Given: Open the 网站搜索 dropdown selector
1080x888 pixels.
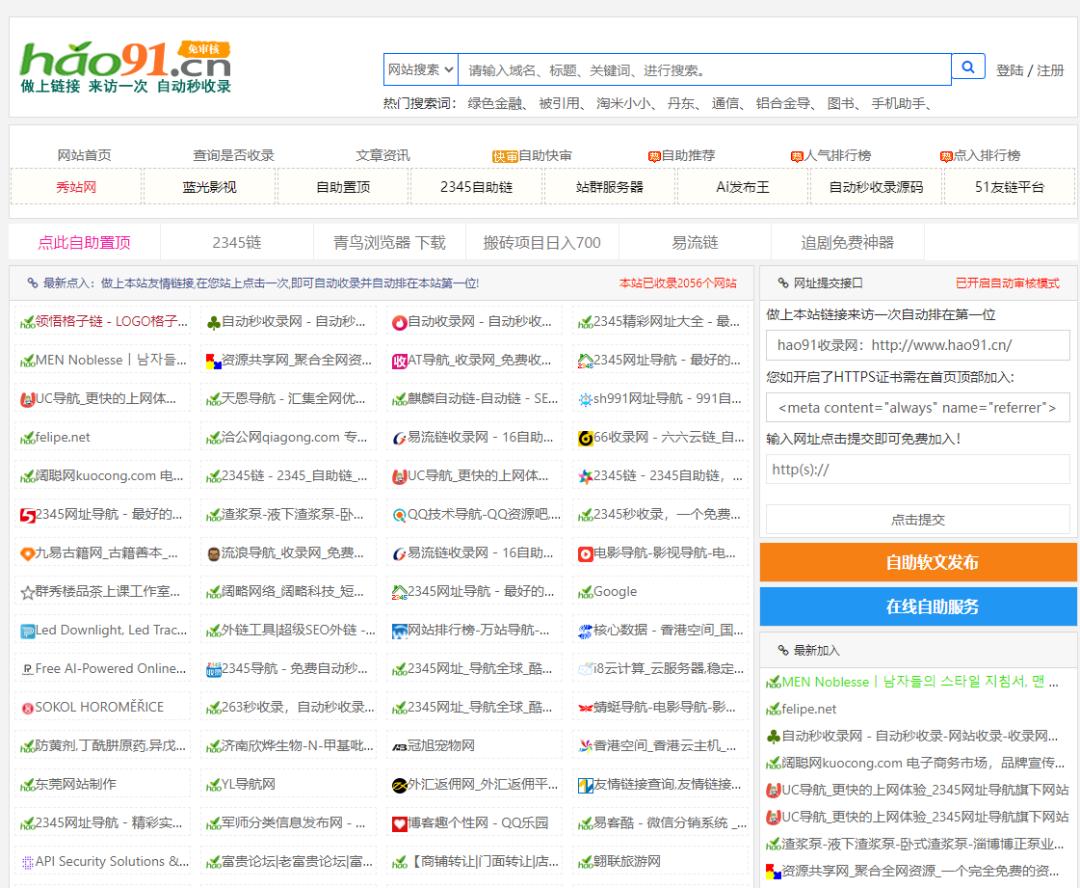Looking at the screenshot, I should click(421, 70).
